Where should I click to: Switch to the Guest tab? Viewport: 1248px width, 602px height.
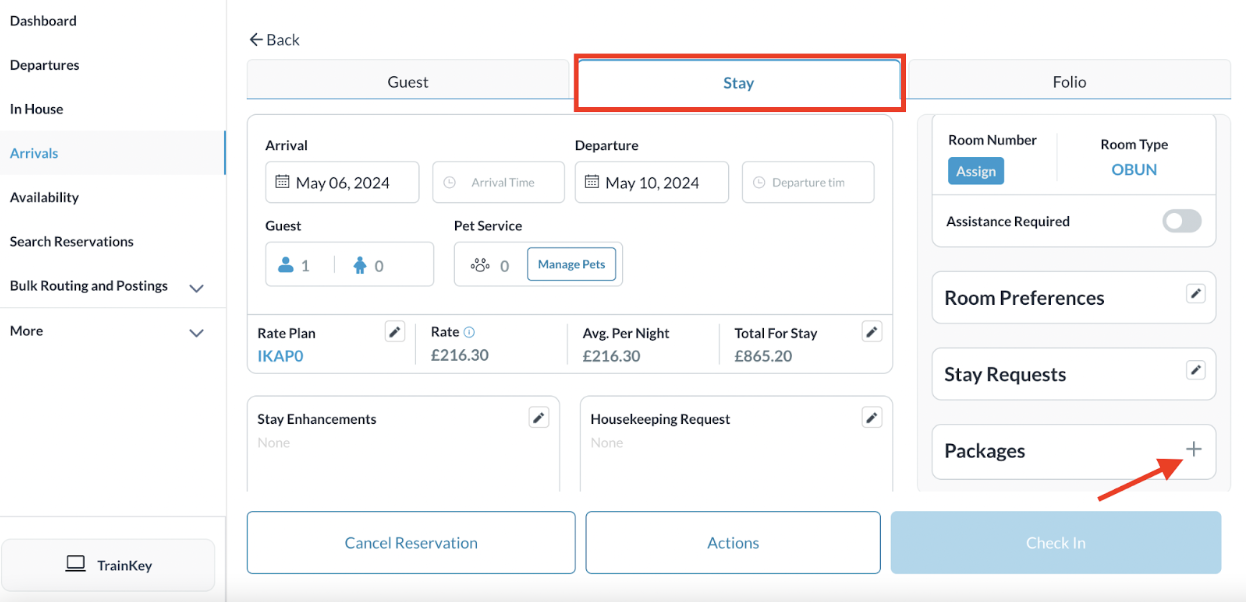(408, 82)
